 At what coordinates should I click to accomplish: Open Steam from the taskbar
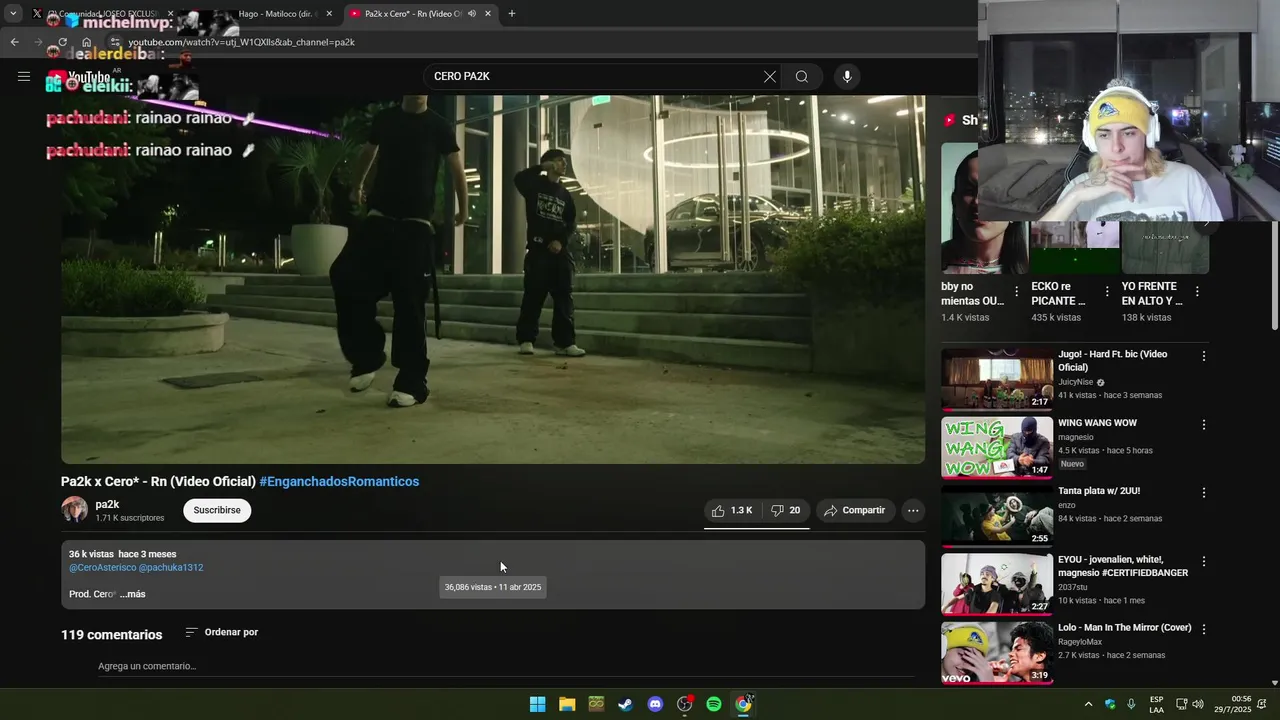[x=625, y=704]
